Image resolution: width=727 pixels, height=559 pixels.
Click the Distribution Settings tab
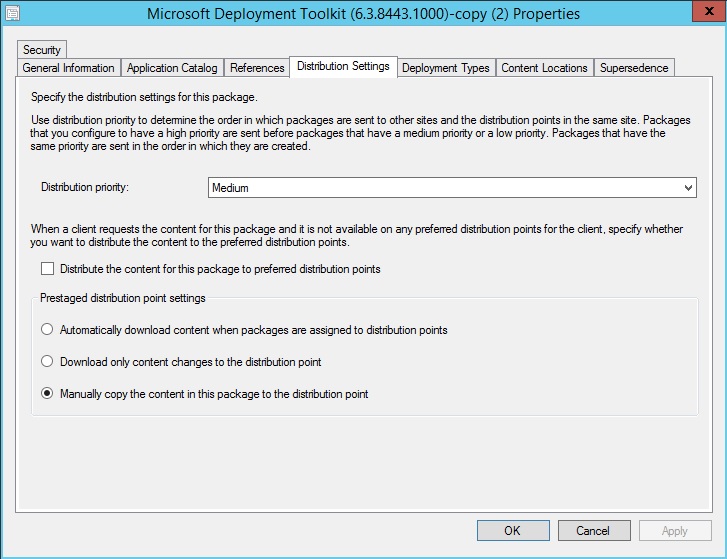(x=343, y=67)
